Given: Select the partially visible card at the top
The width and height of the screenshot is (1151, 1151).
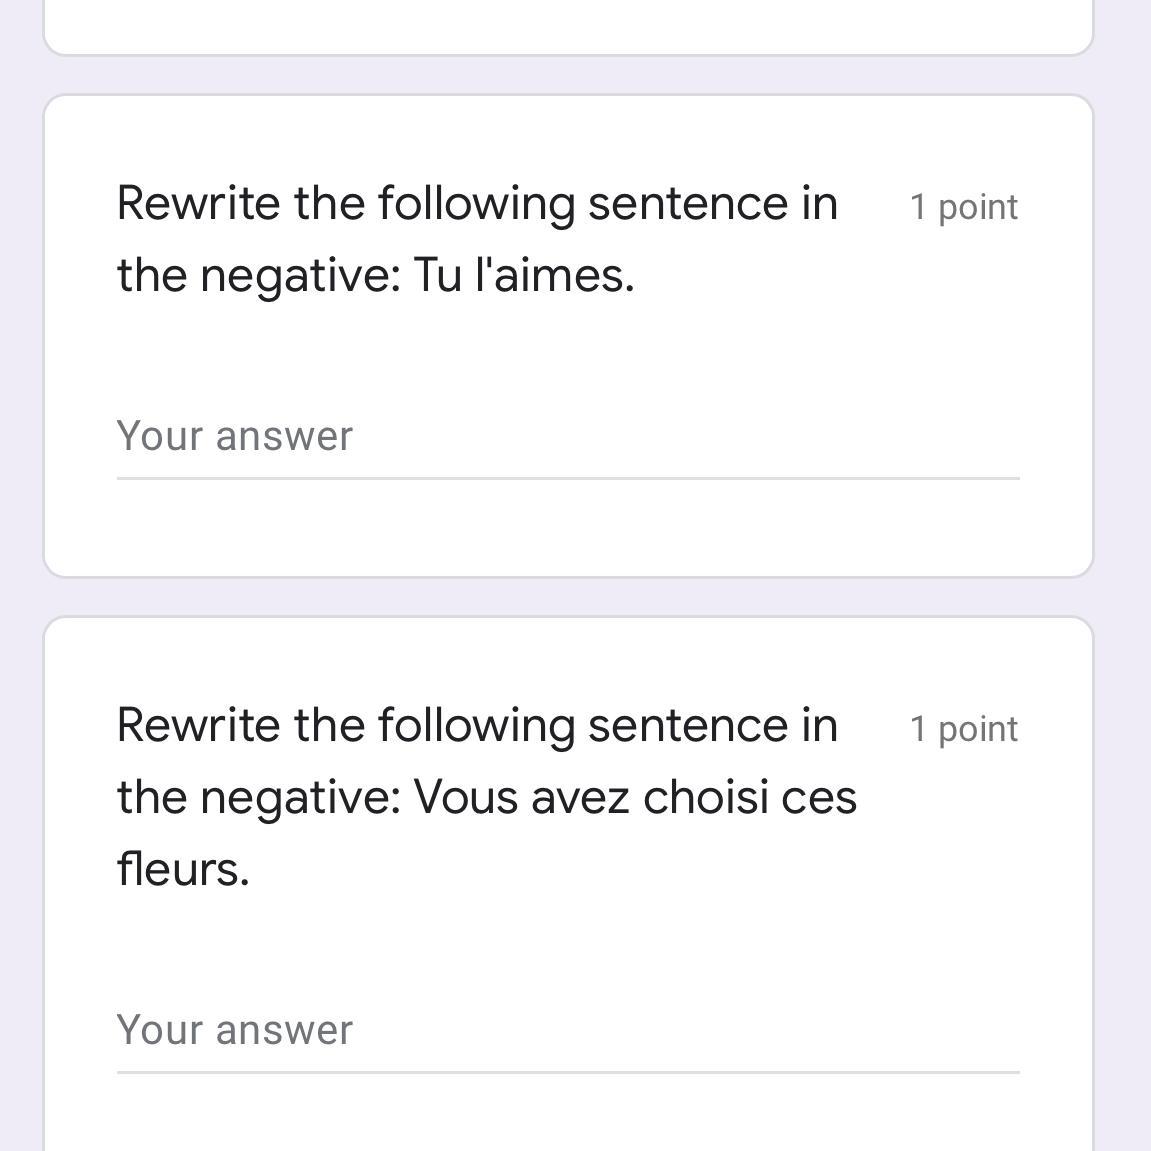Looking at the screenshot, I should pyautogui.click(x=568, y=27).
